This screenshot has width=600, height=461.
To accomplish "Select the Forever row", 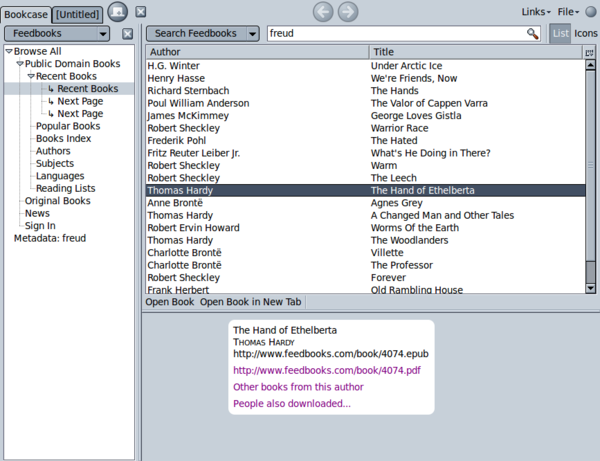I will pos(365,277).
